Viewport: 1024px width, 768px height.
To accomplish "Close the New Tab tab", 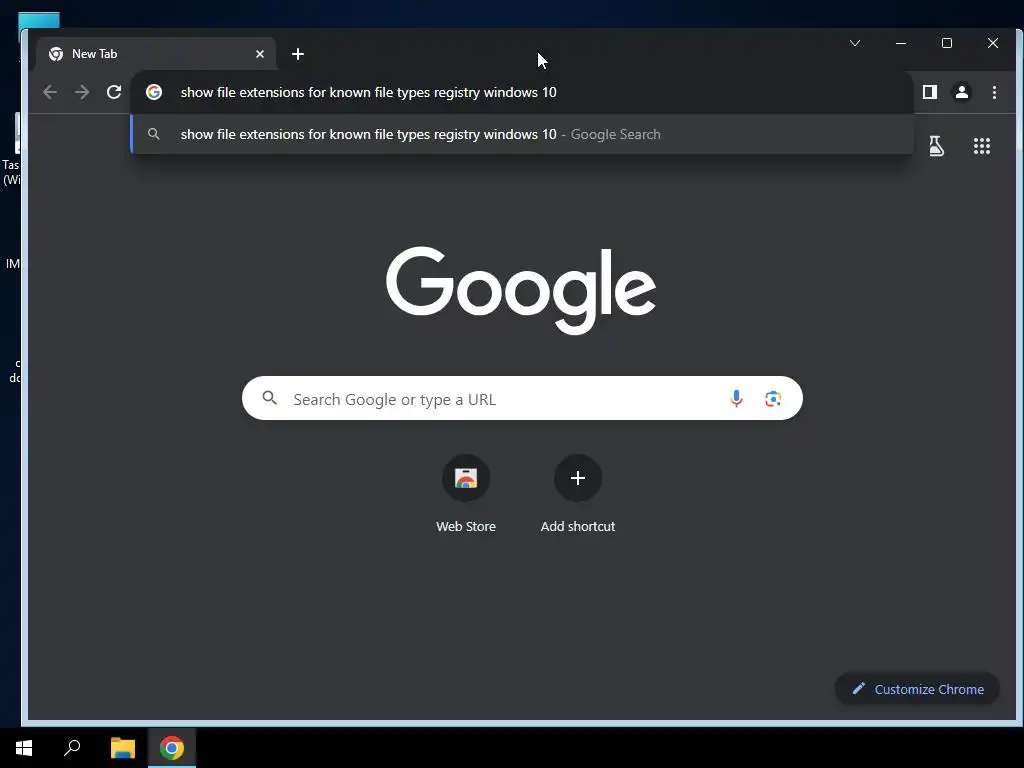I will click(260, 54).
